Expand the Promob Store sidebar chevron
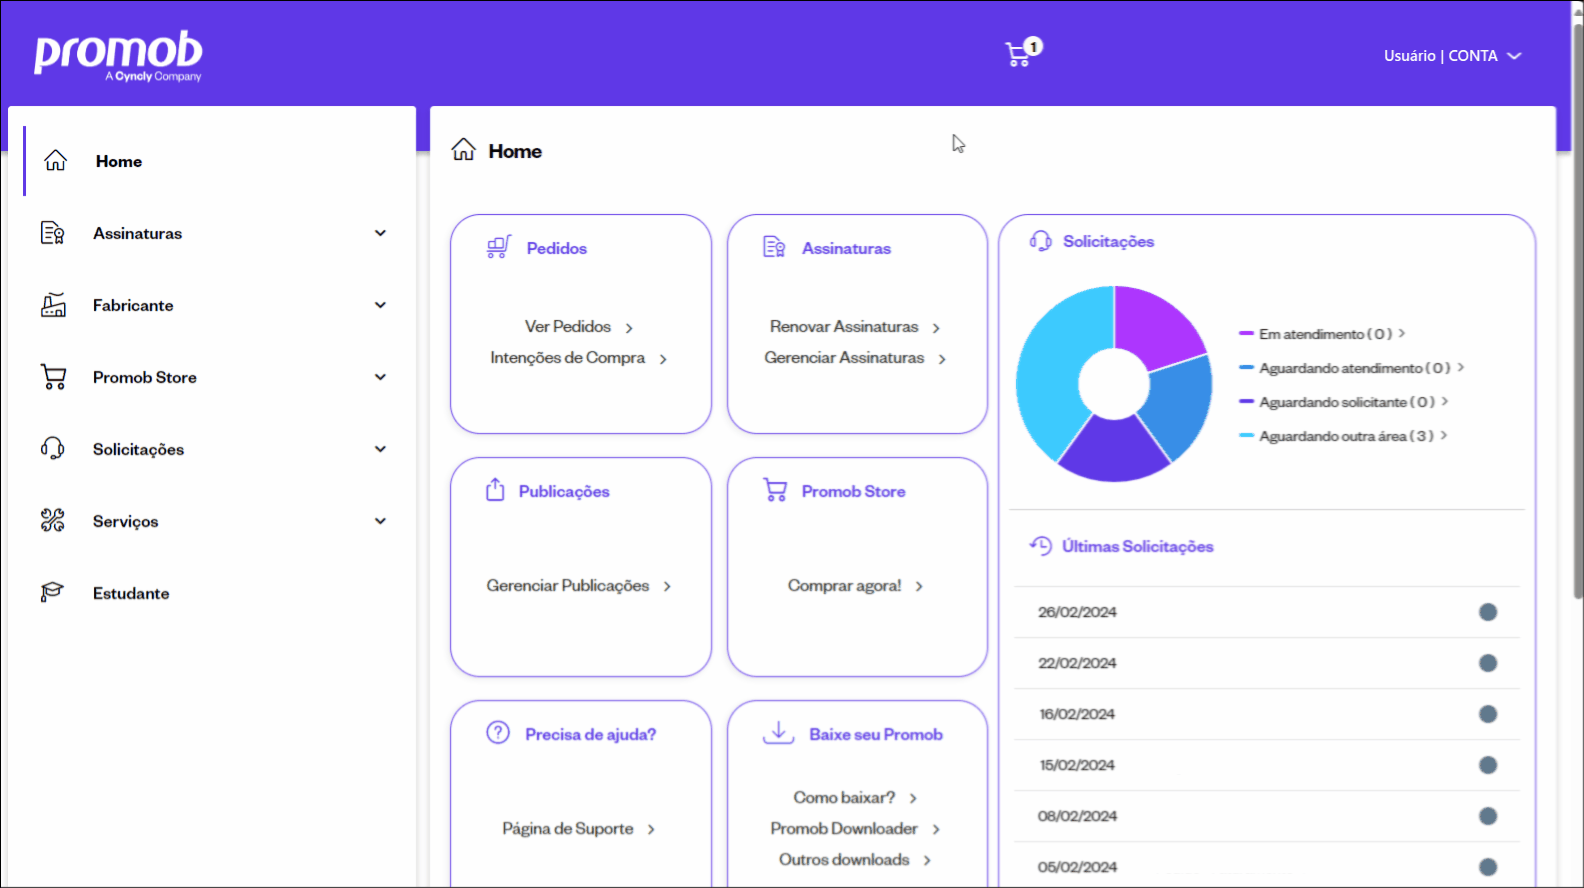 380,377
